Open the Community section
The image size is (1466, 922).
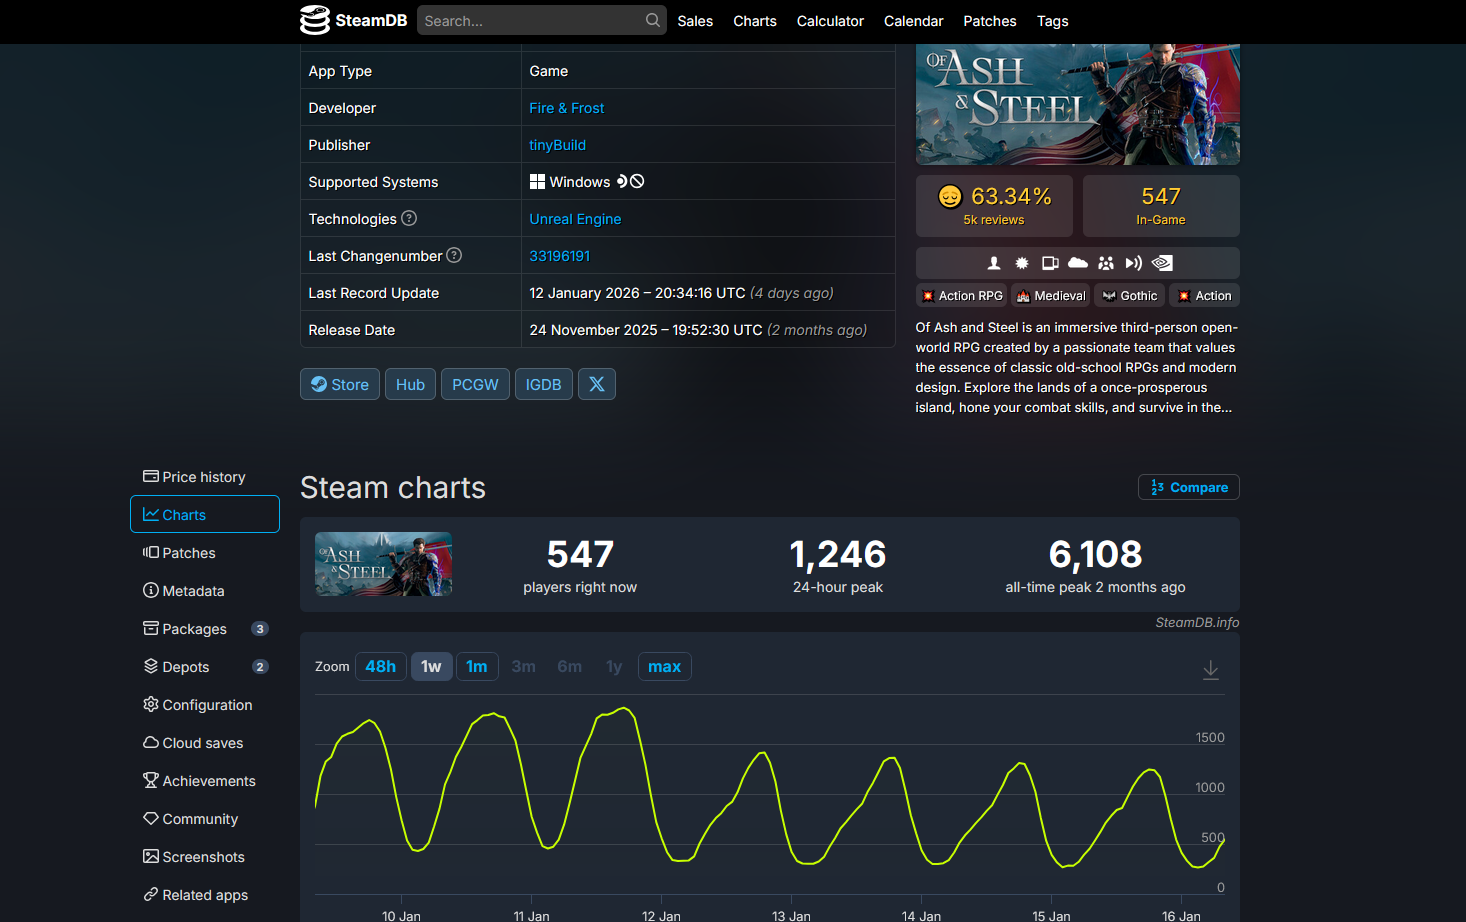pos(205,819)
